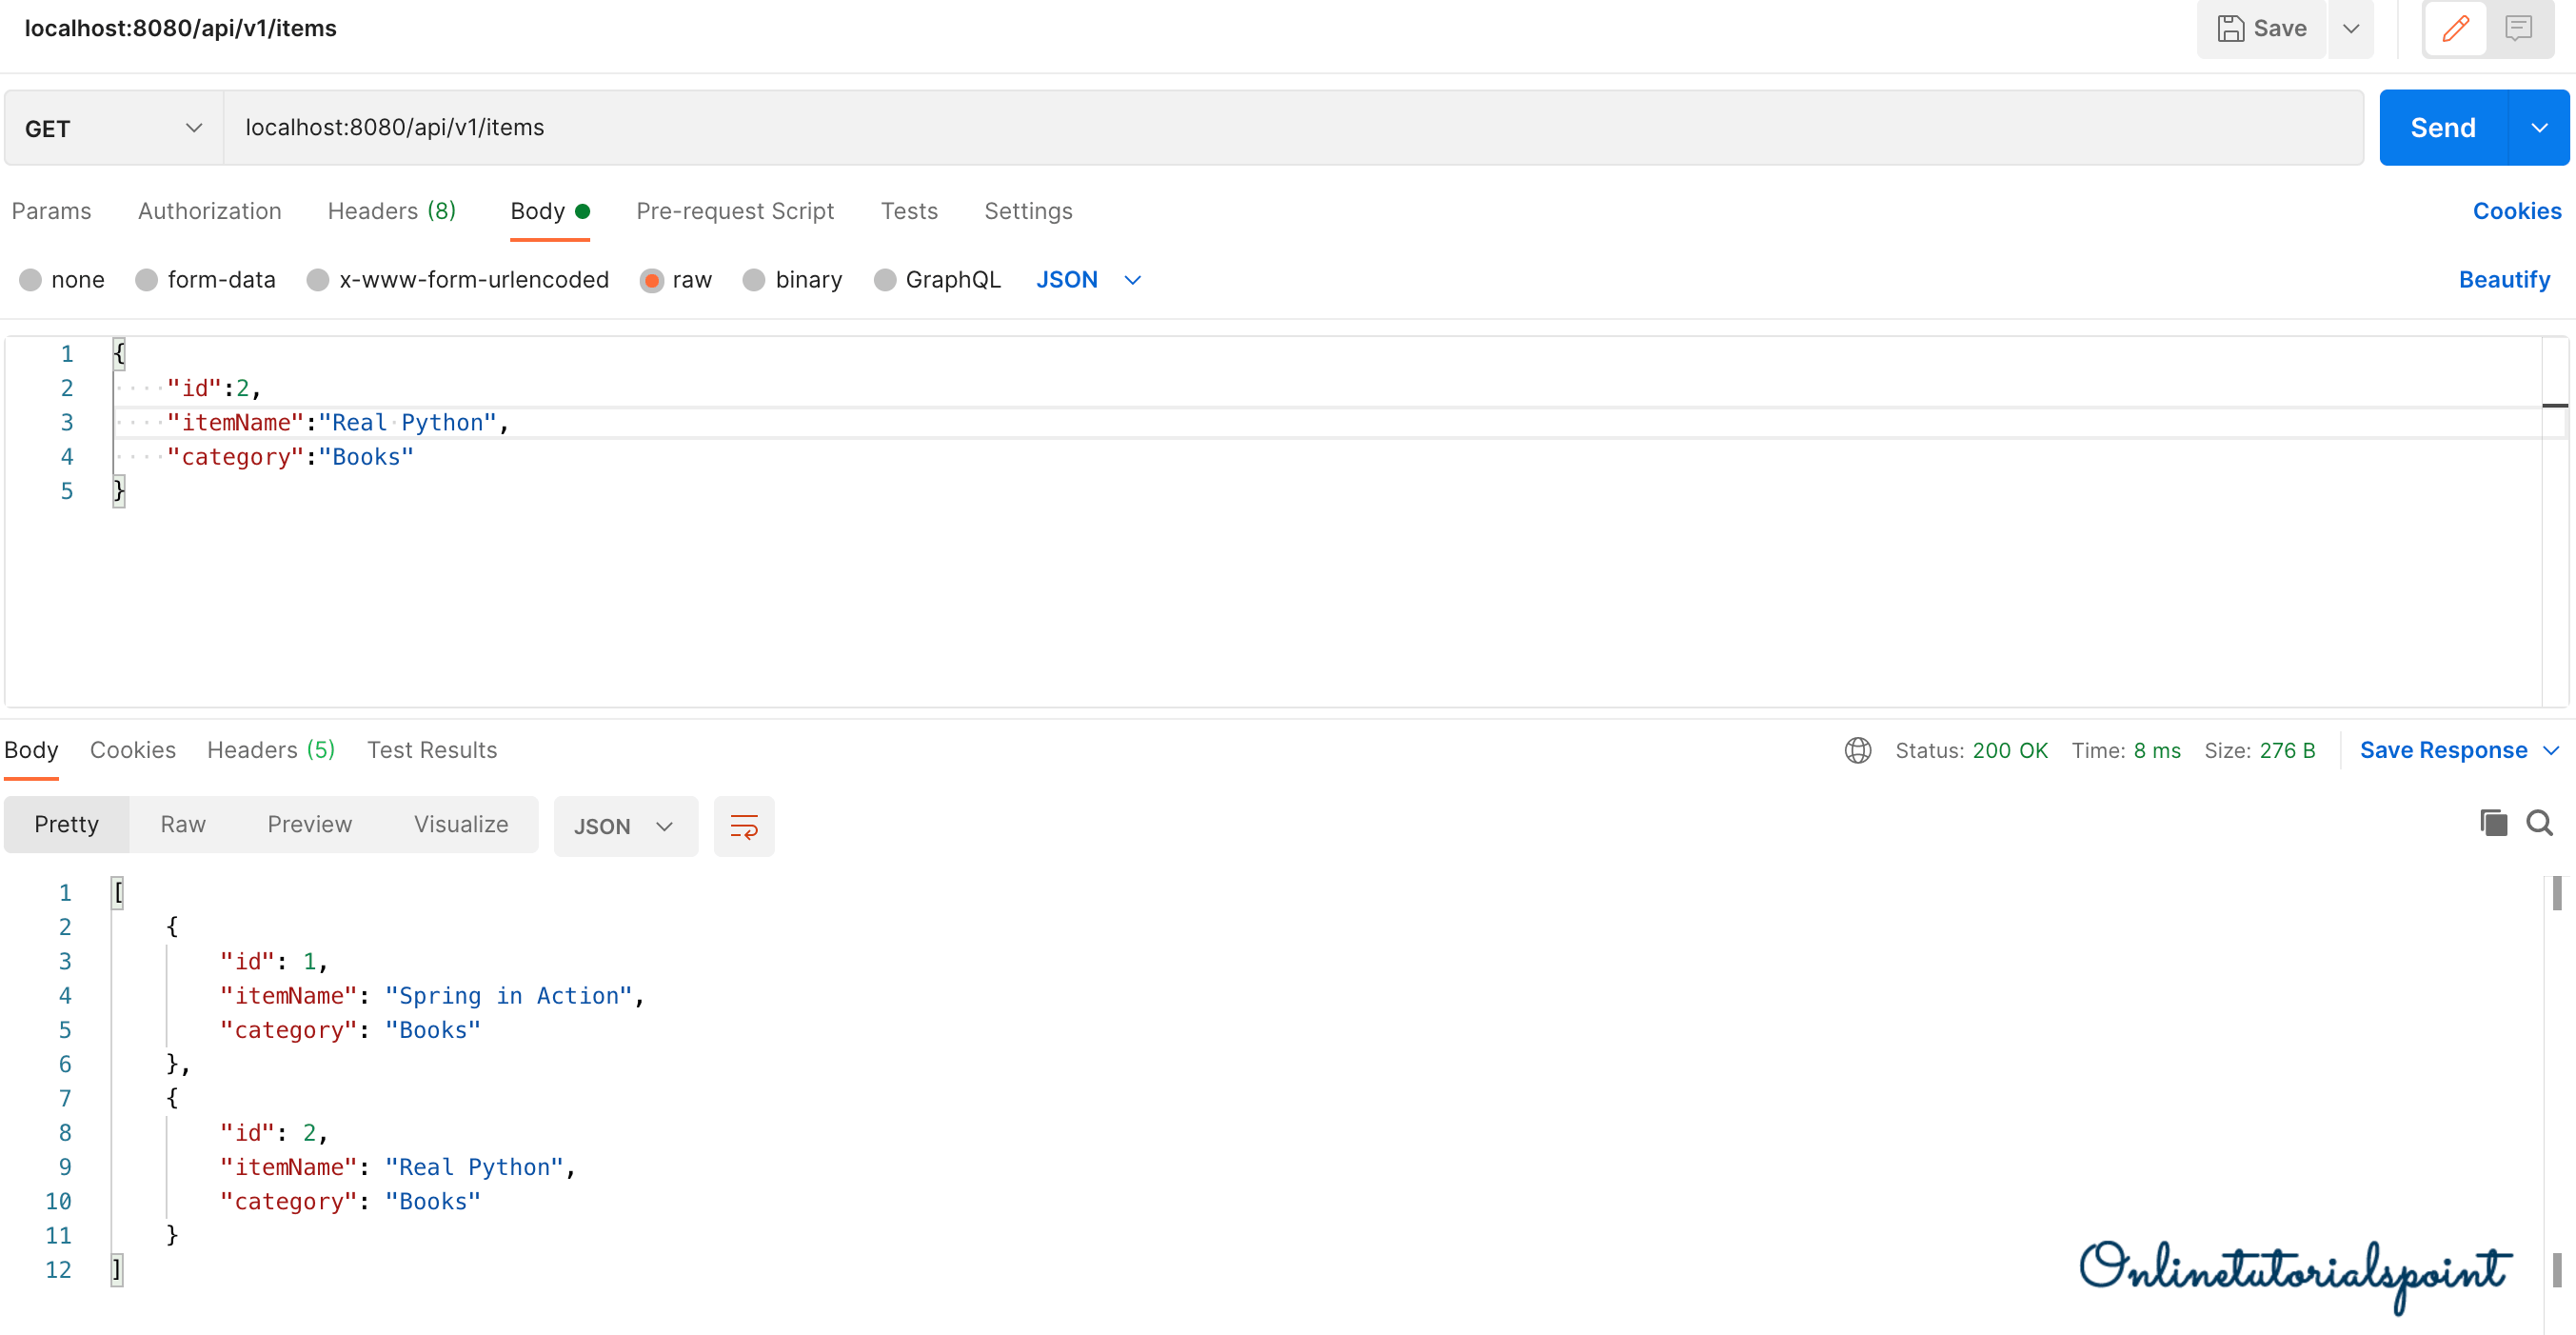
Task: Click the globe network icon near Status
Action: (x=1857, y=750)
